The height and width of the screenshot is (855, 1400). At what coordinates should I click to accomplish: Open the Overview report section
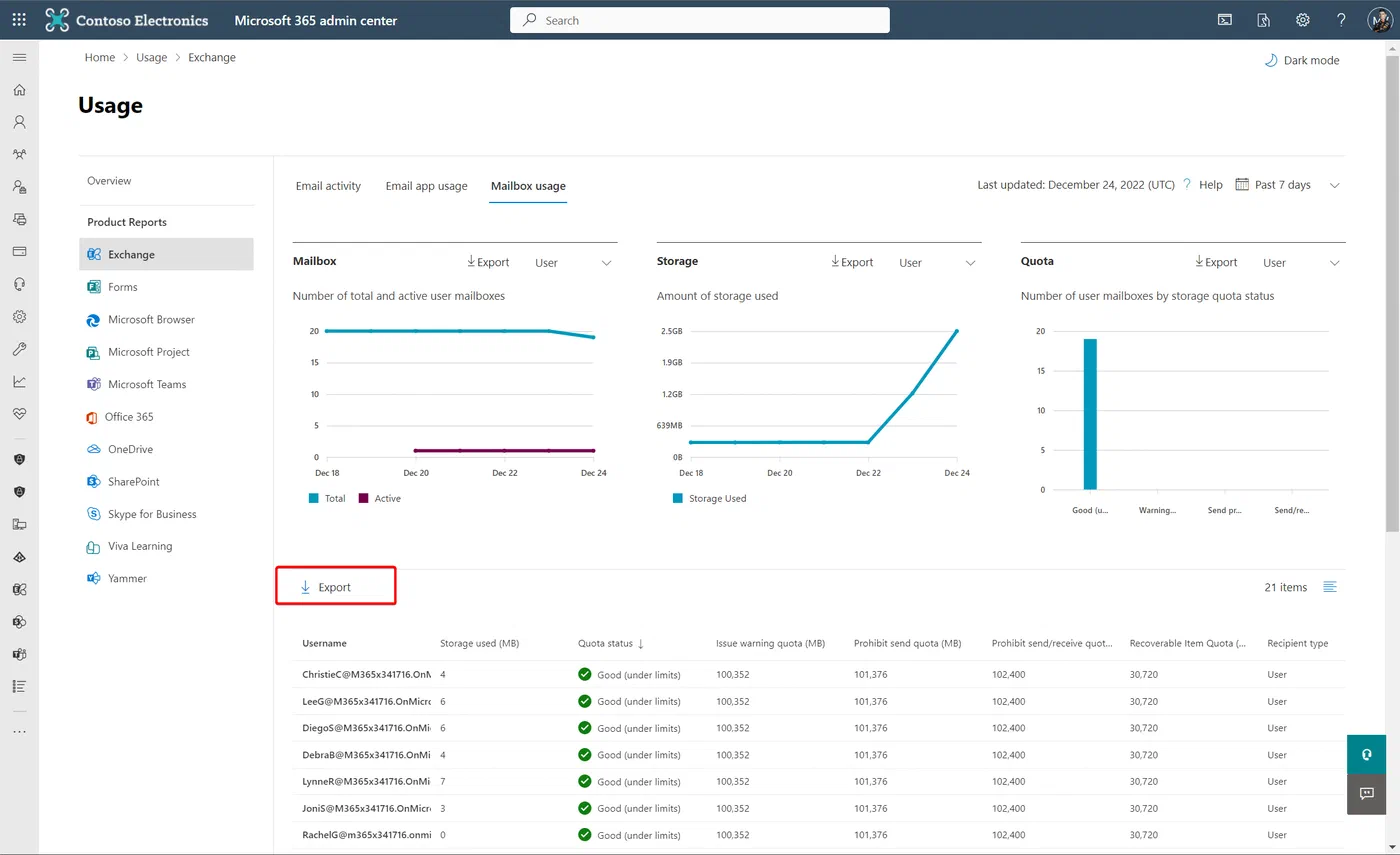point(109,181)
